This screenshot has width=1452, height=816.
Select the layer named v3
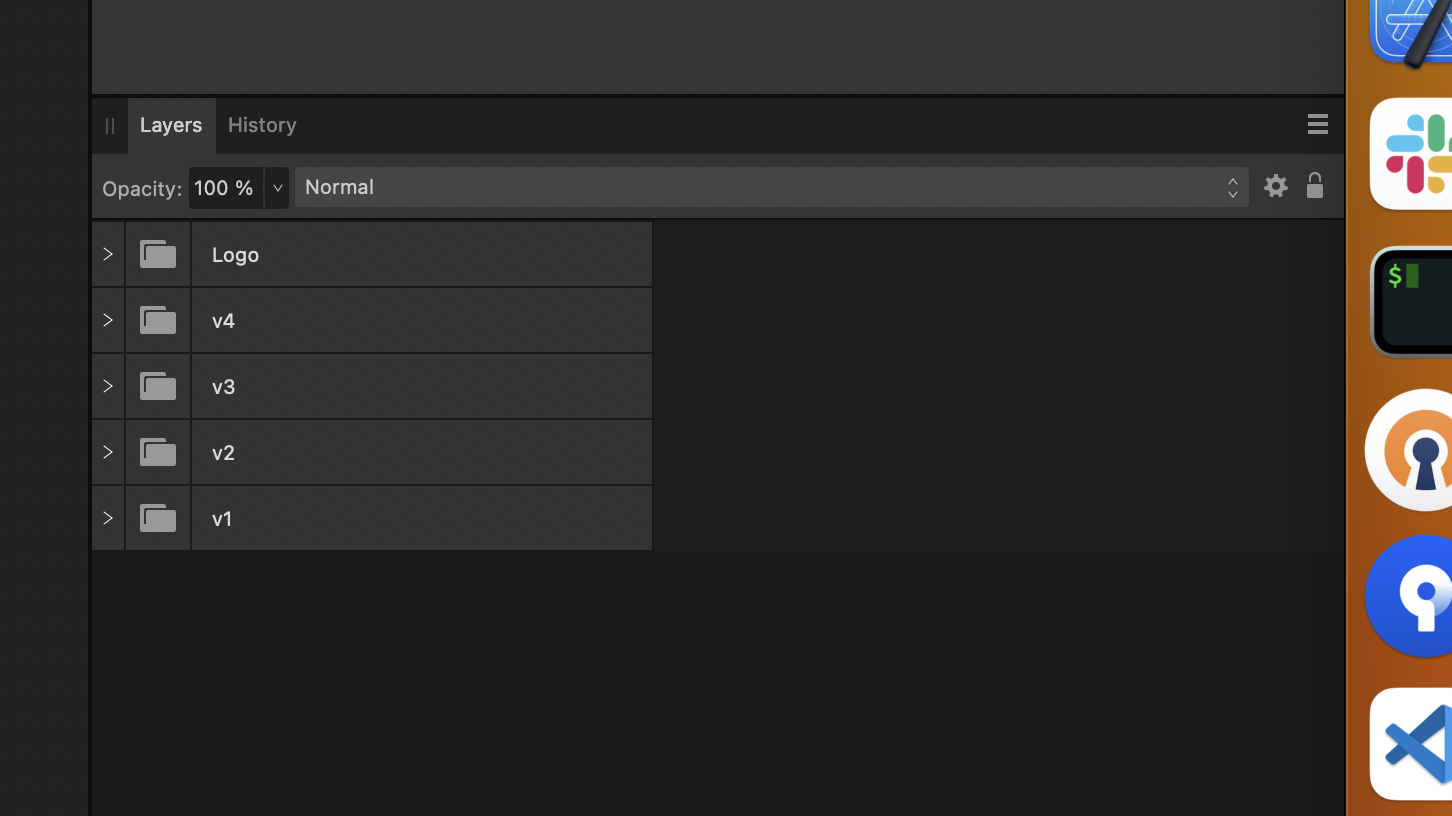coord(421,386)
